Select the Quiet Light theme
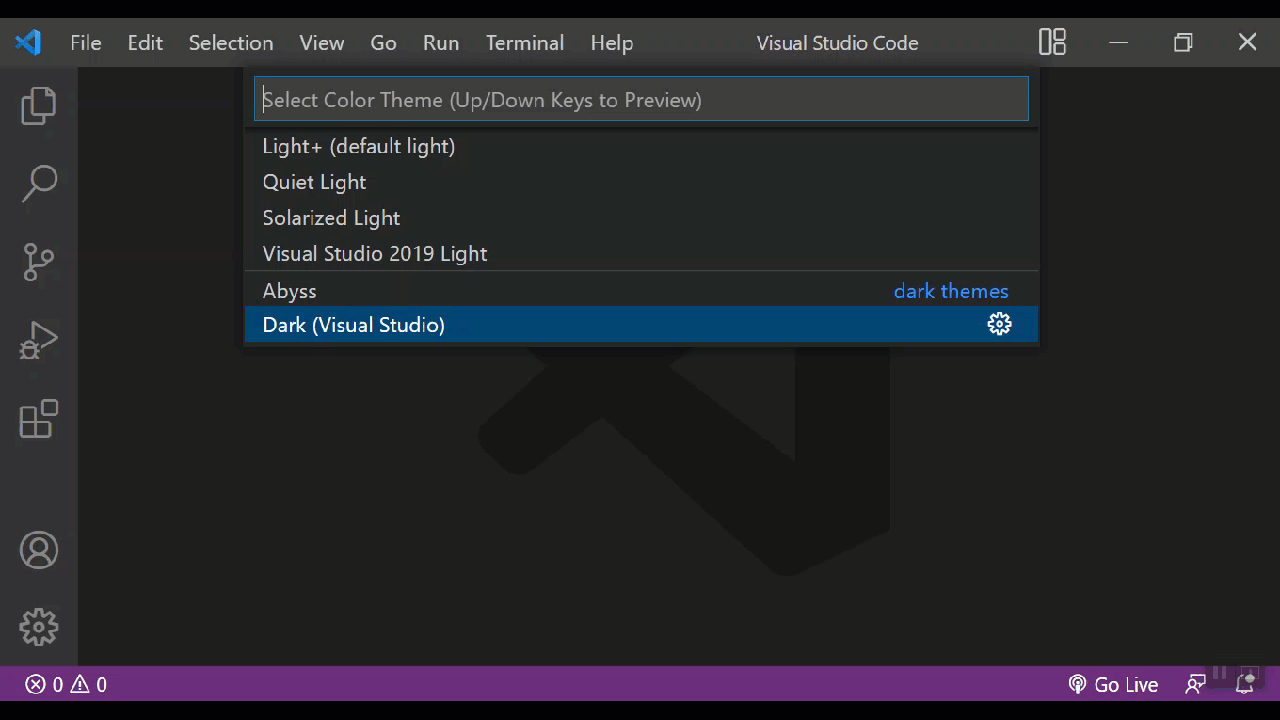The height and width of the screenshot is (720, 1280). (x=314, y=182)
